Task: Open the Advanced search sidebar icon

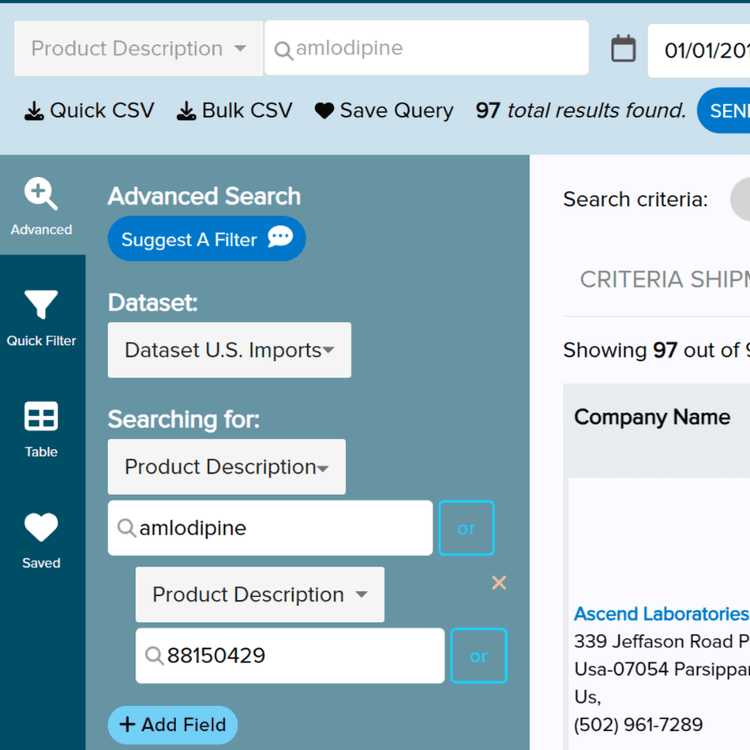Action: 42,206
